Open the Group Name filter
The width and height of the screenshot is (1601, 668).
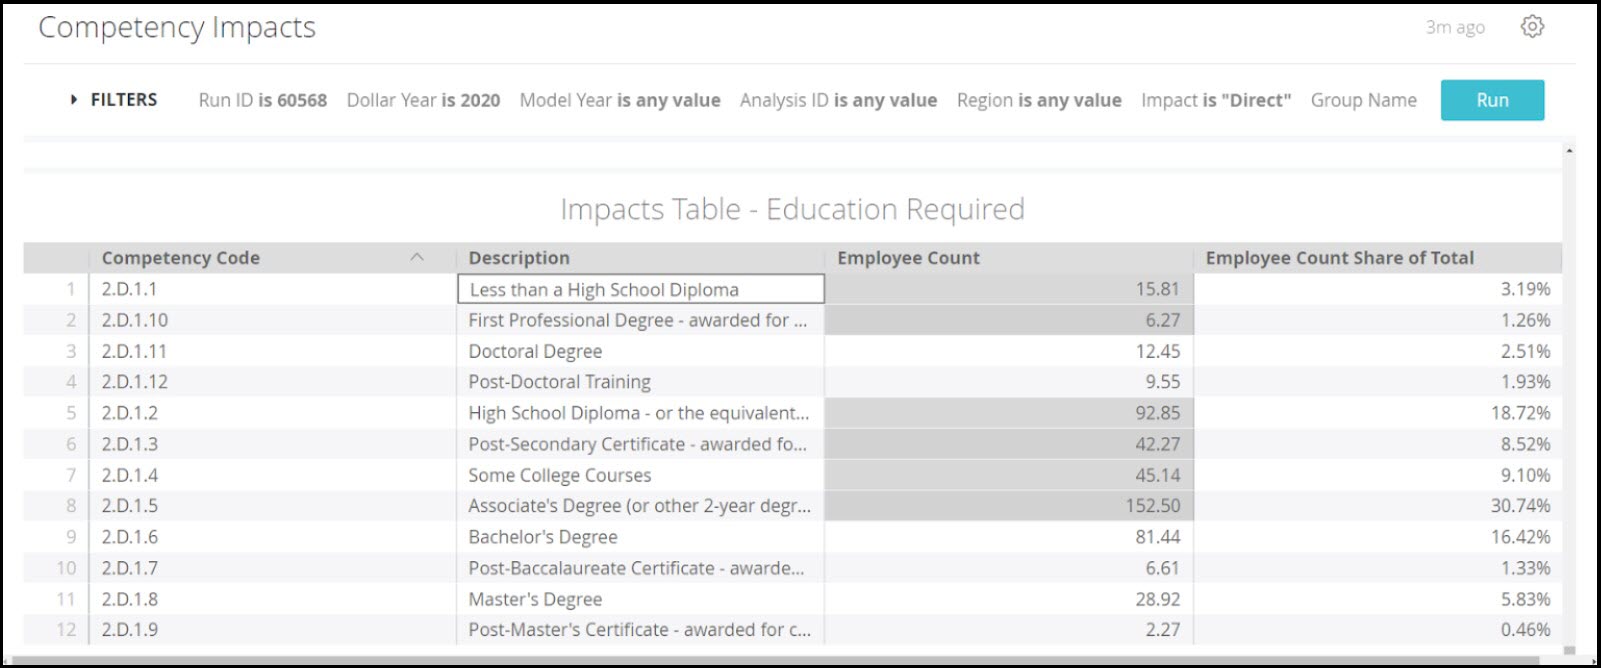pyautogui.click(x=1364, y=99)
